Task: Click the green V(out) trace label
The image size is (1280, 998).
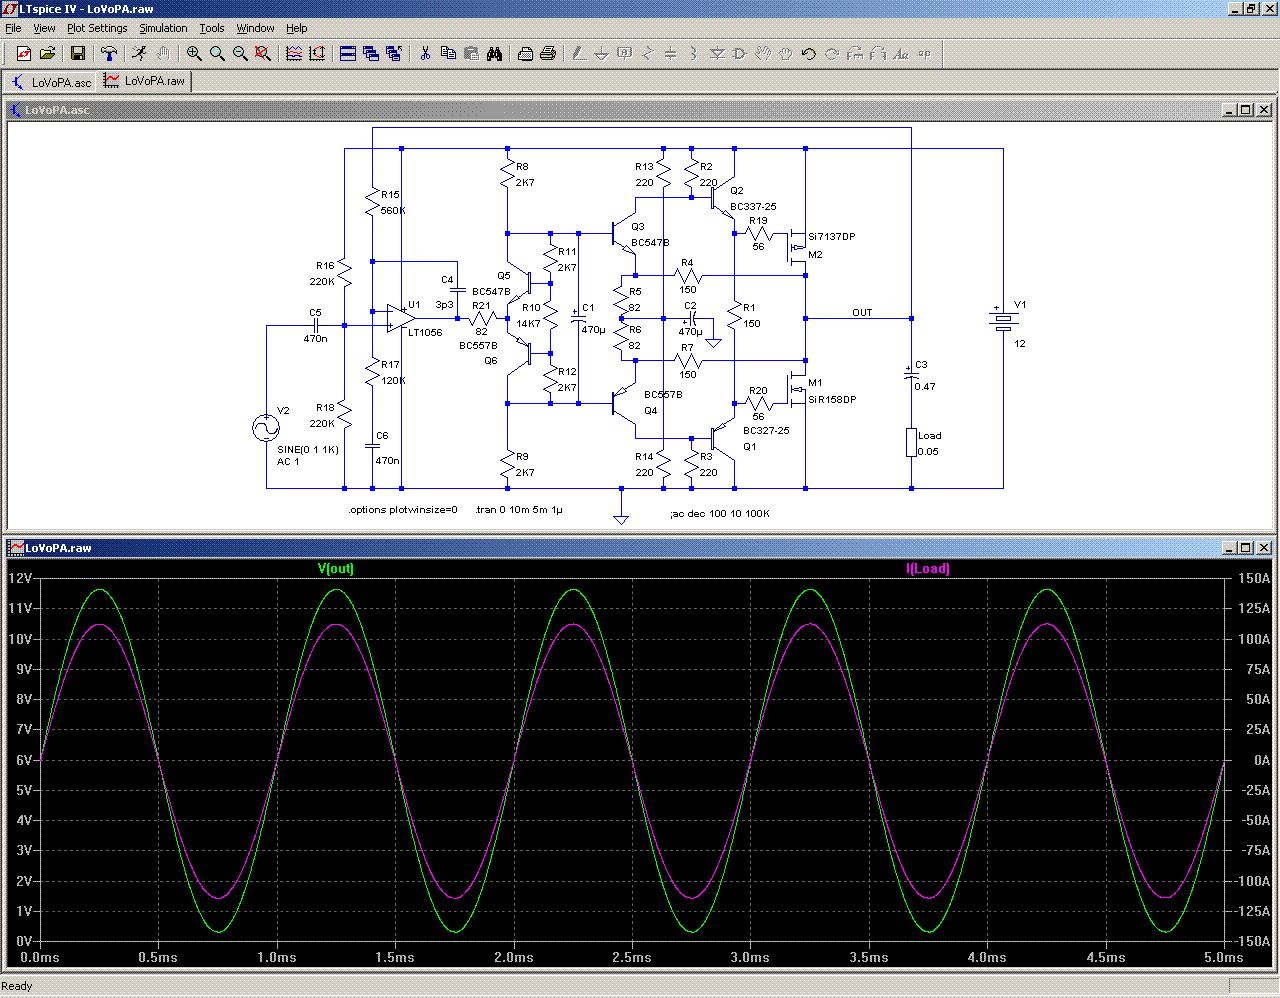Action: (x=336, y=569)
